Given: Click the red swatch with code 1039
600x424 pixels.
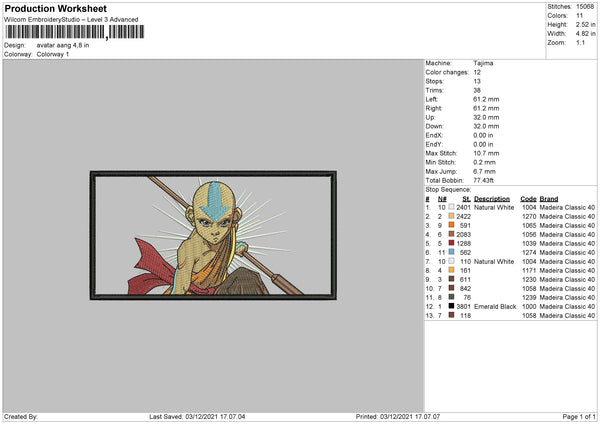Looking at the screenshot, I should click(x=451, y=243).
